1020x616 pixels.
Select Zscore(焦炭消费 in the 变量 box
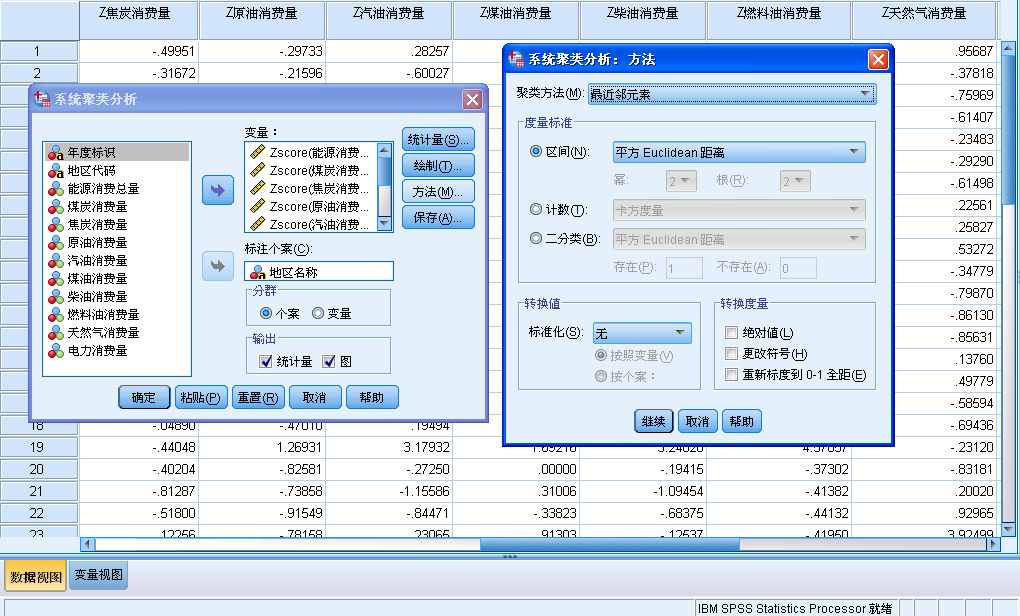point(311,189)
